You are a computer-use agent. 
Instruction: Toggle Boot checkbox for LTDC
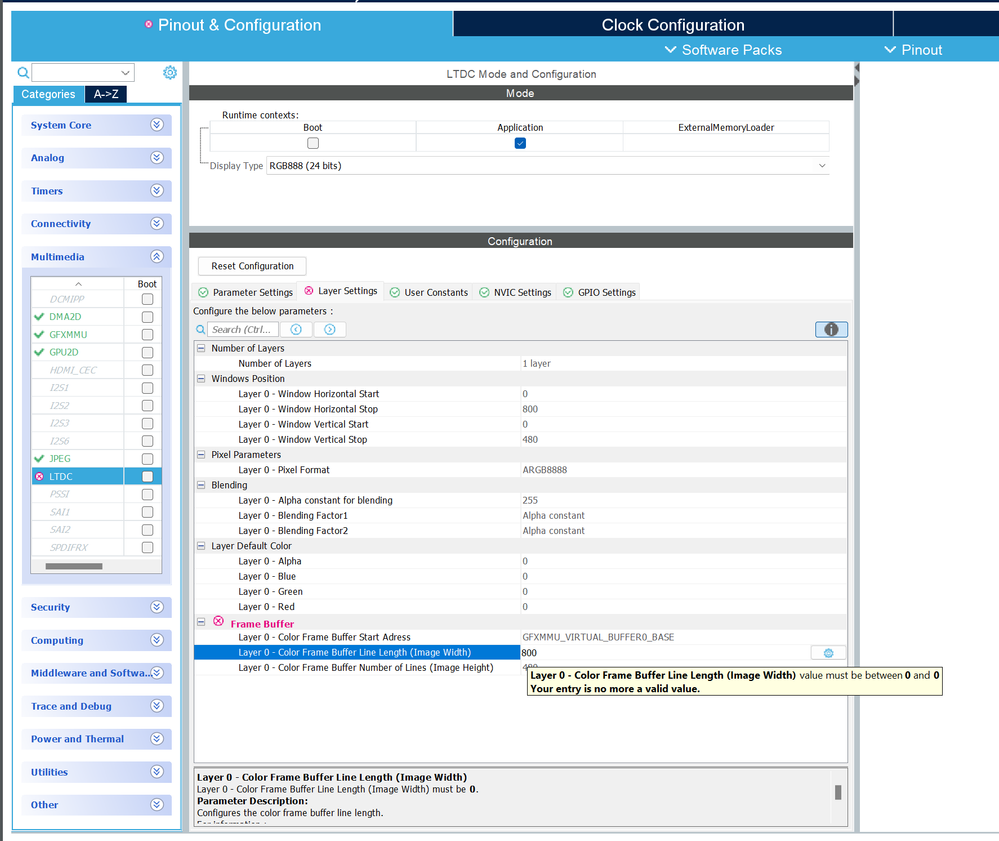147,477
